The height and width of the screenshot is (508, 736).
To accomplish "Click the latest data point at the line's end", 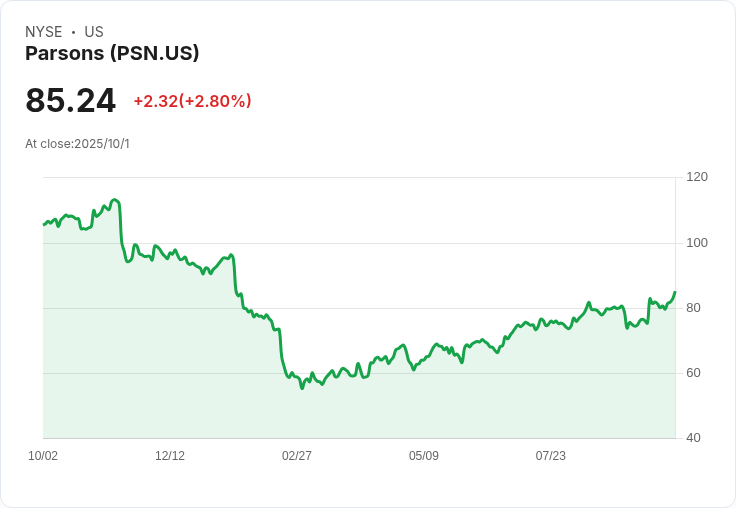I will pos(675,292).
